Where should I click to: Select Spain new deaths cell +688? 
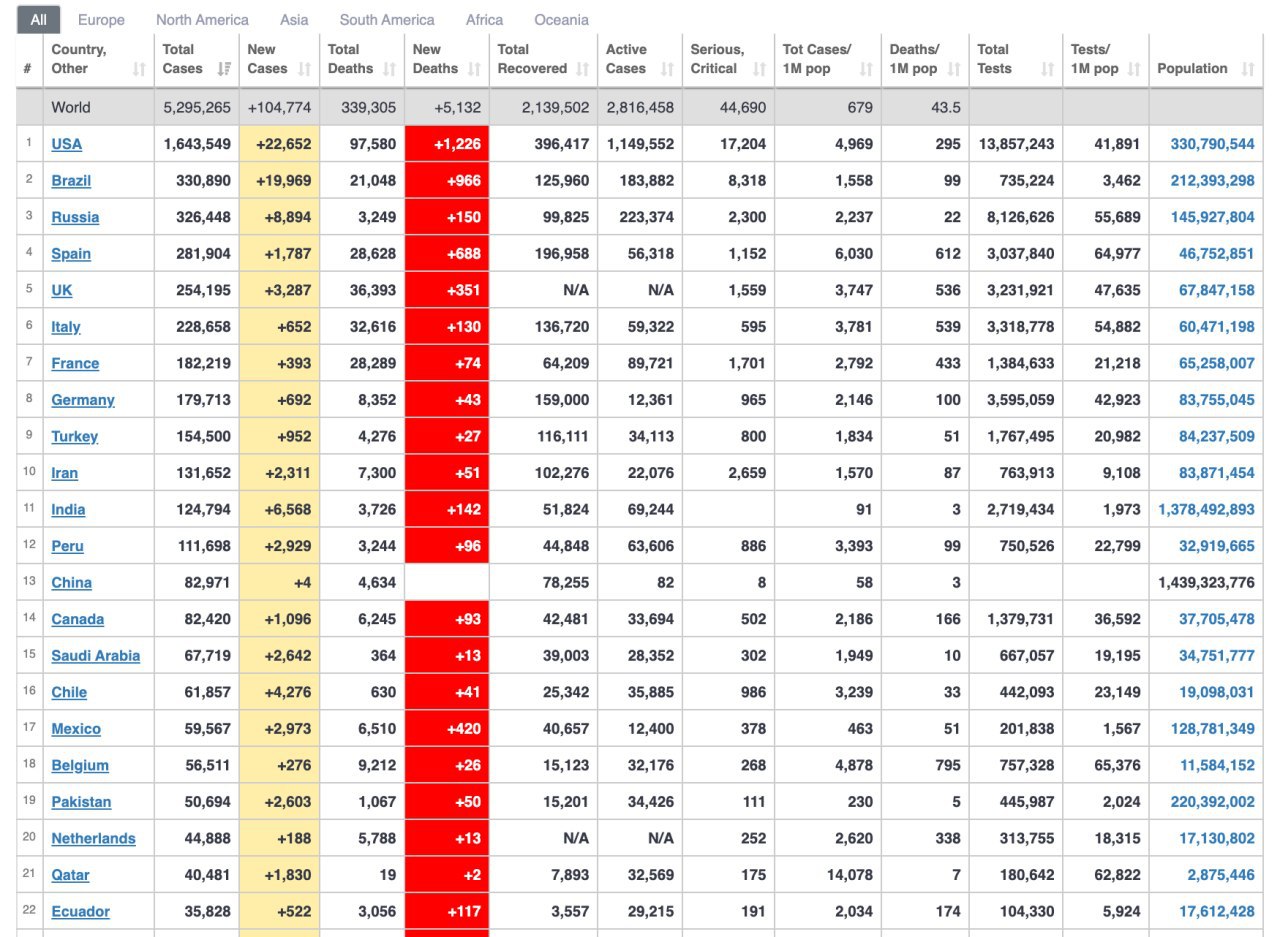click(x=447, y=254)
